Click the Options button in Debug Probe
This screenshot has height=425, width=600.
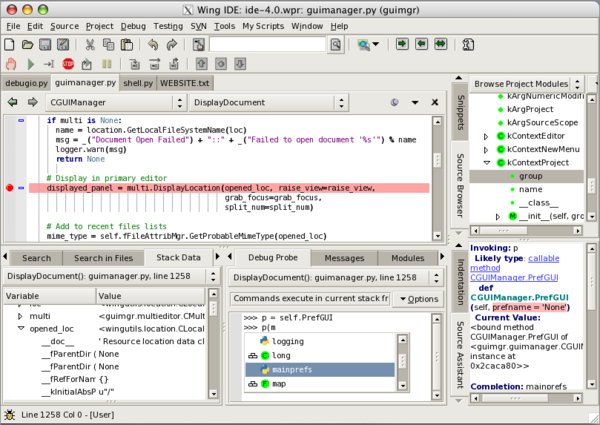pos(418,299)
